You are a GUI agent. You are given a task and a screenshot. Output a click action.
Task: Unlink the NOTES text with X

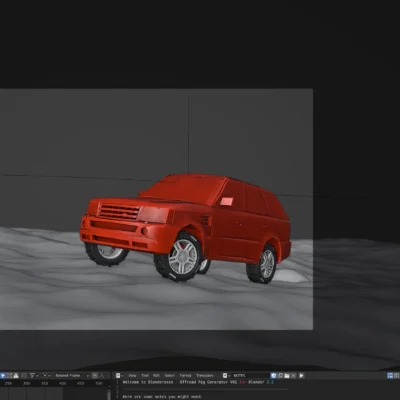pyautogui.click(x=294, y=375)
